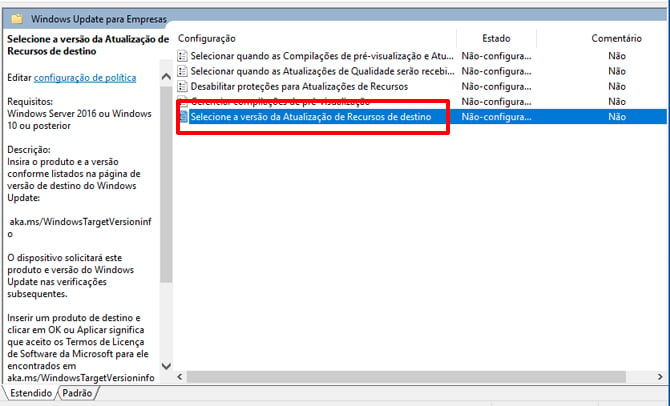This screenshot has width=670, height=406.
Task: Sort by the Comentário column header
Action: pos(616,38)
